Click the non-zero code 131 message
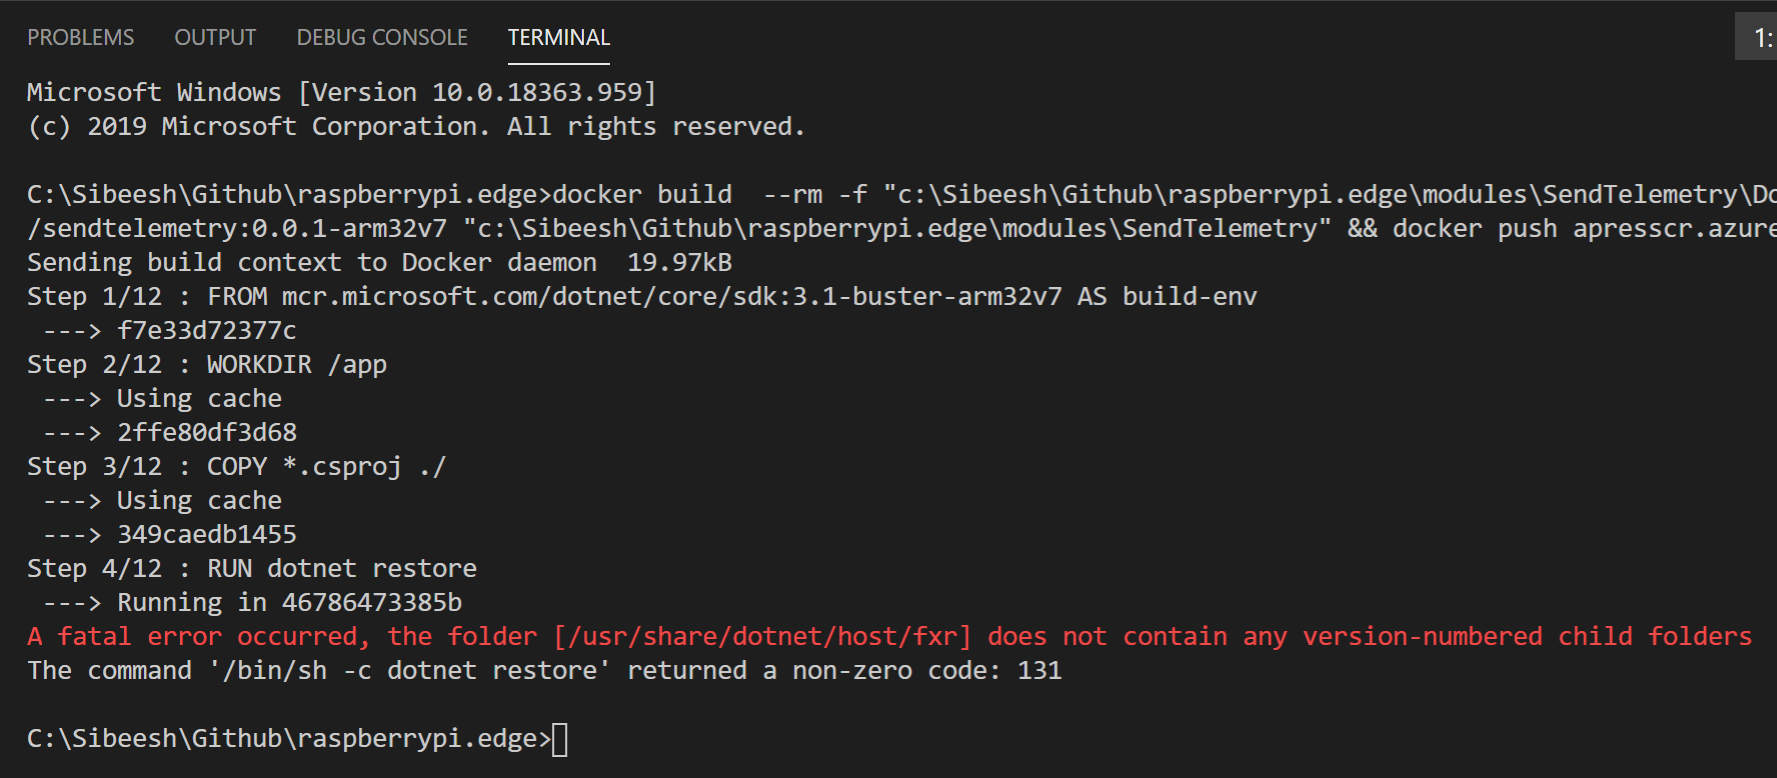Image resolution: width=1777 pixels, height=778 pixels. pyautogui.click(x=544, y=671)
